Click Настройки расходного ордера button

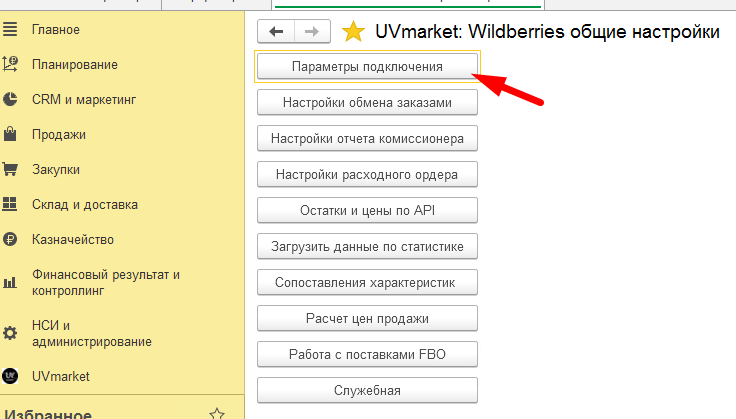click(x=367, y=175)
